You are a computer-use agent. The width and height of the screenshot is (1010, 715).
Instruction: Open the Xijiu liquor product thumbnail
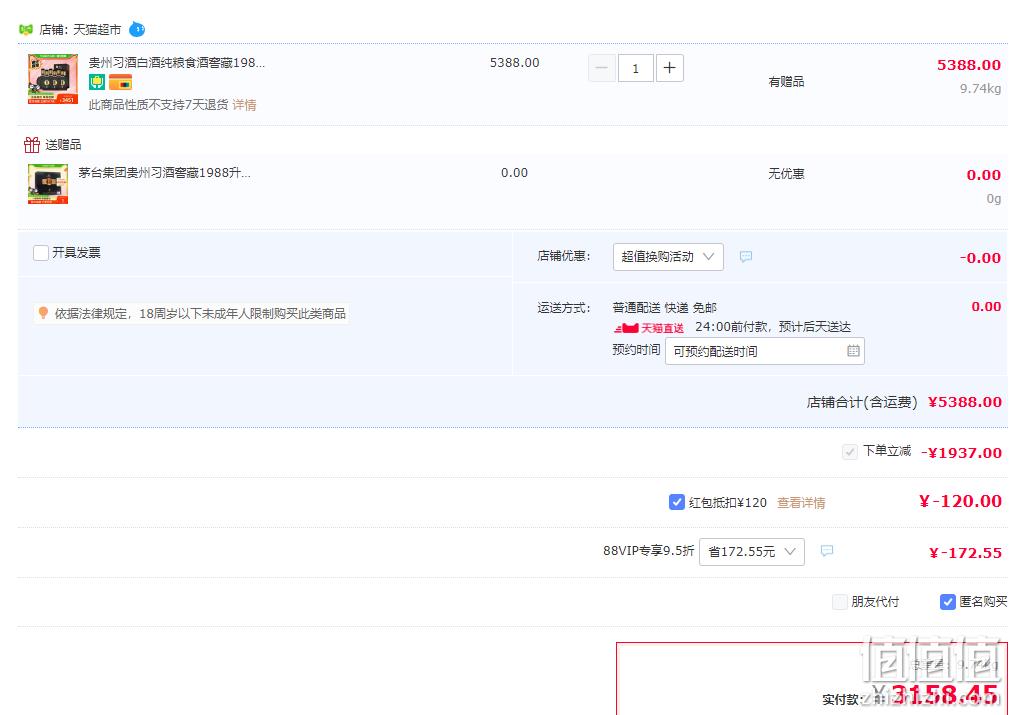[53, 79]
